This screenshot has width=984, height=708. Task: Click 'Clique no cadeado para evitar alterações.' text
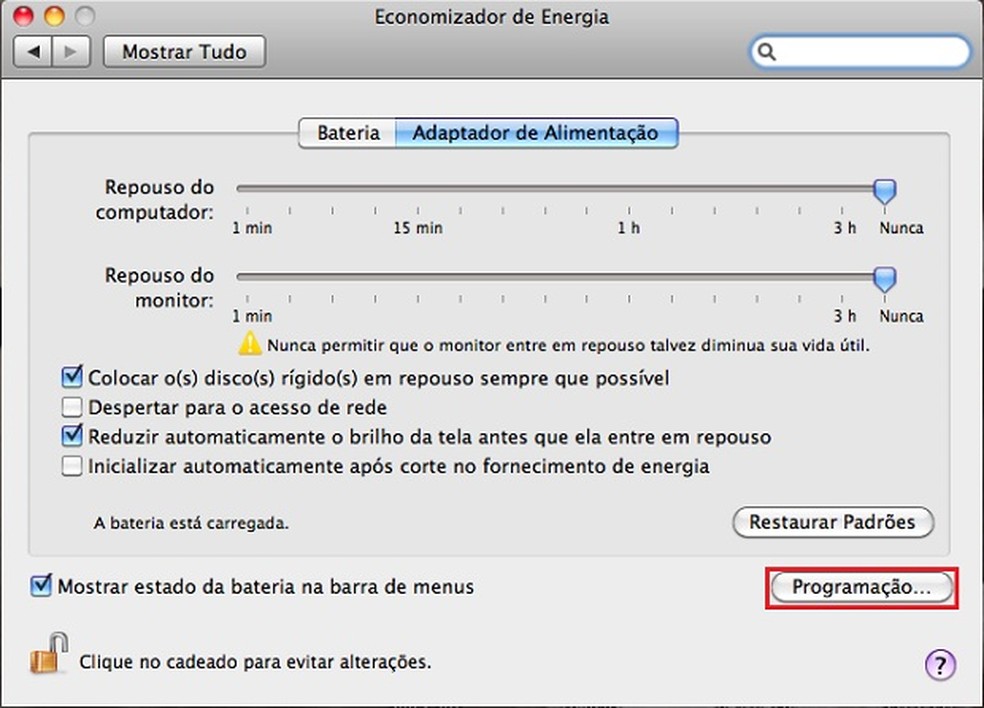tap(255, 662)
